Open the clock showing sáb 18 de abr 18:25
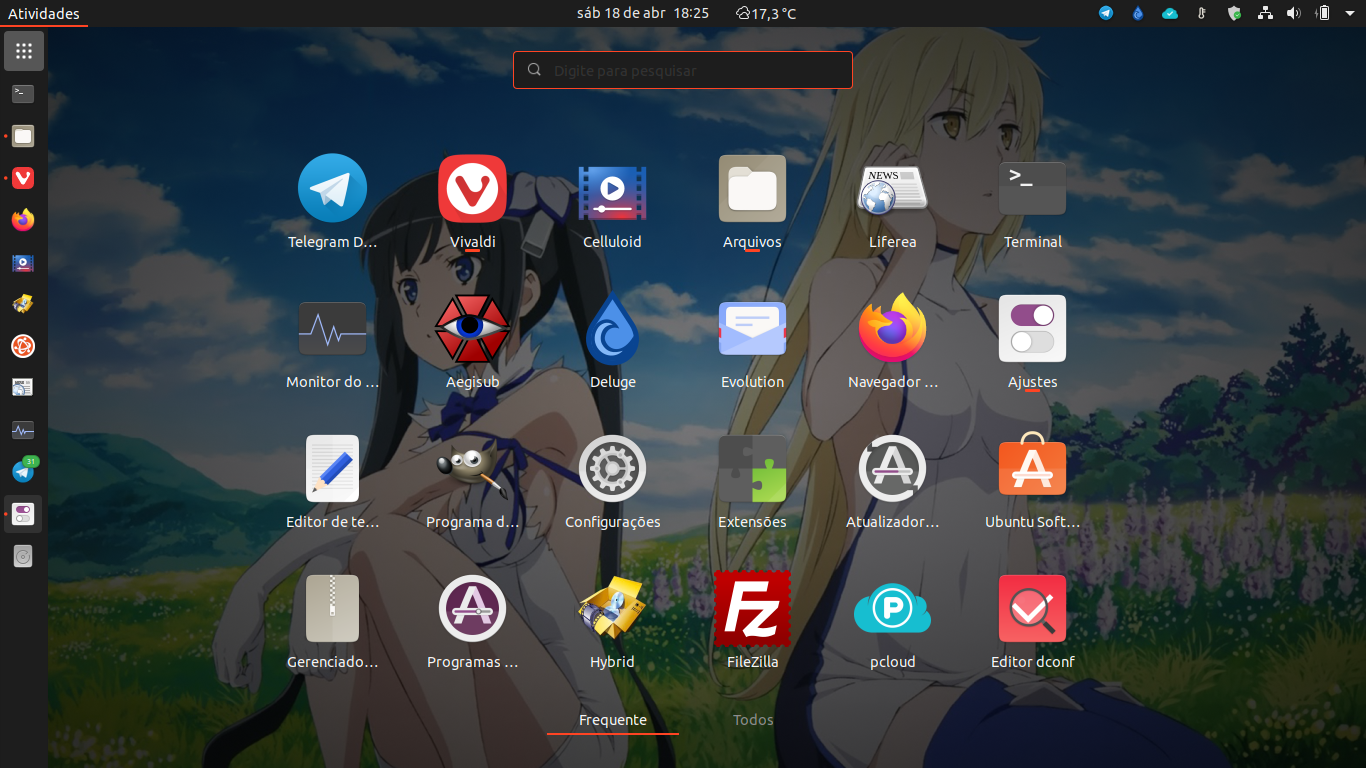Screen dimensions: 1366x768 click(643, 13)
